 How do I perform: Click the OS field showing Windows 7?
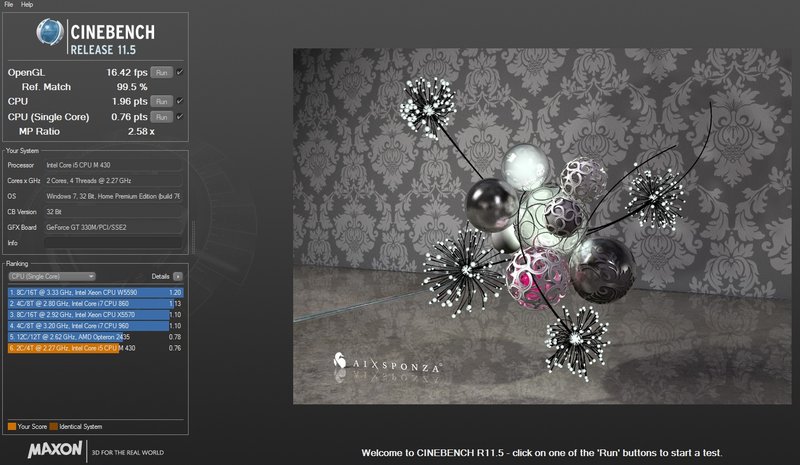pos(113,197)
